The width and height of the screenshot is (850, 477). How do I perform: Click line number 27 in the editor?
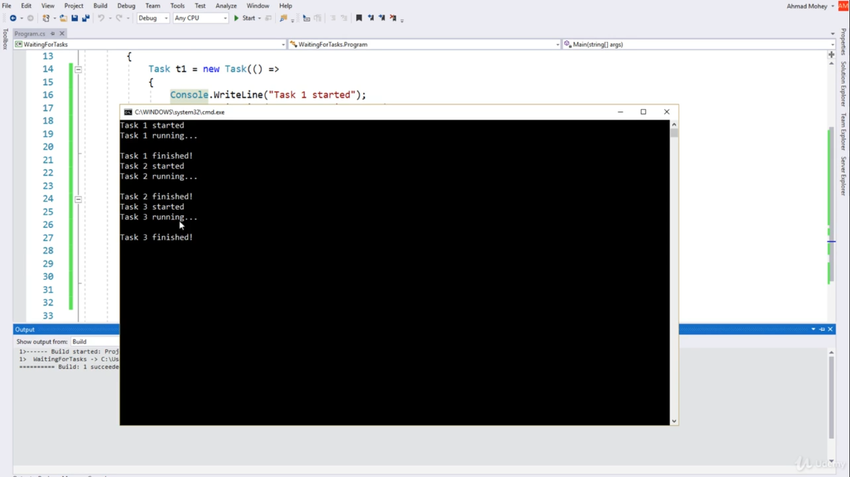coord(48,237)
